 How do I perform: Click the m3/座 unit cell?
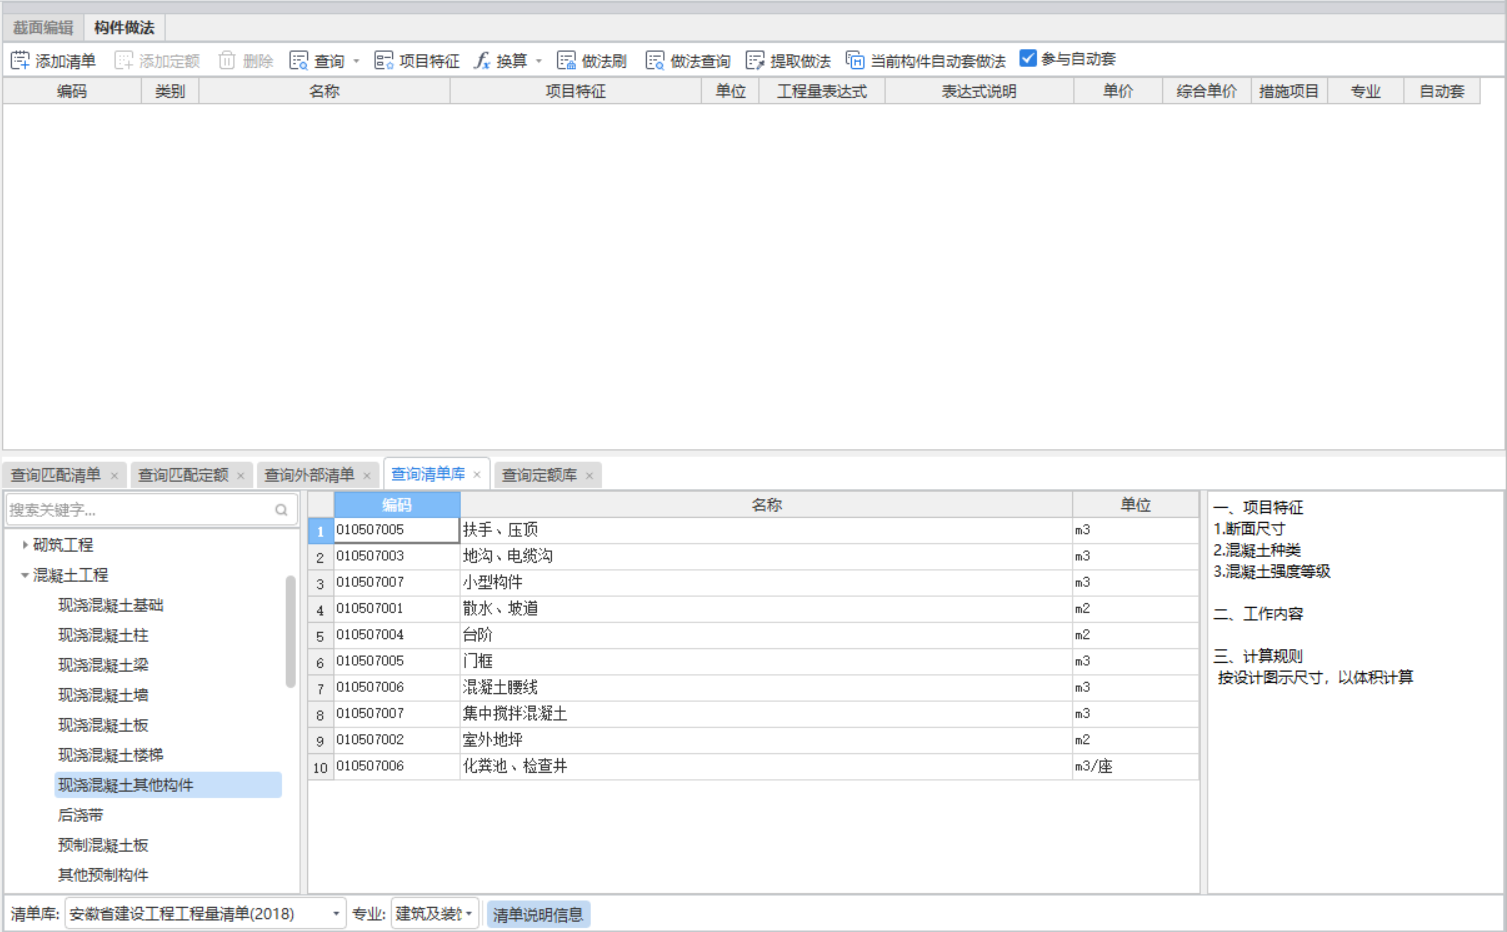(x=1135, y=766)
